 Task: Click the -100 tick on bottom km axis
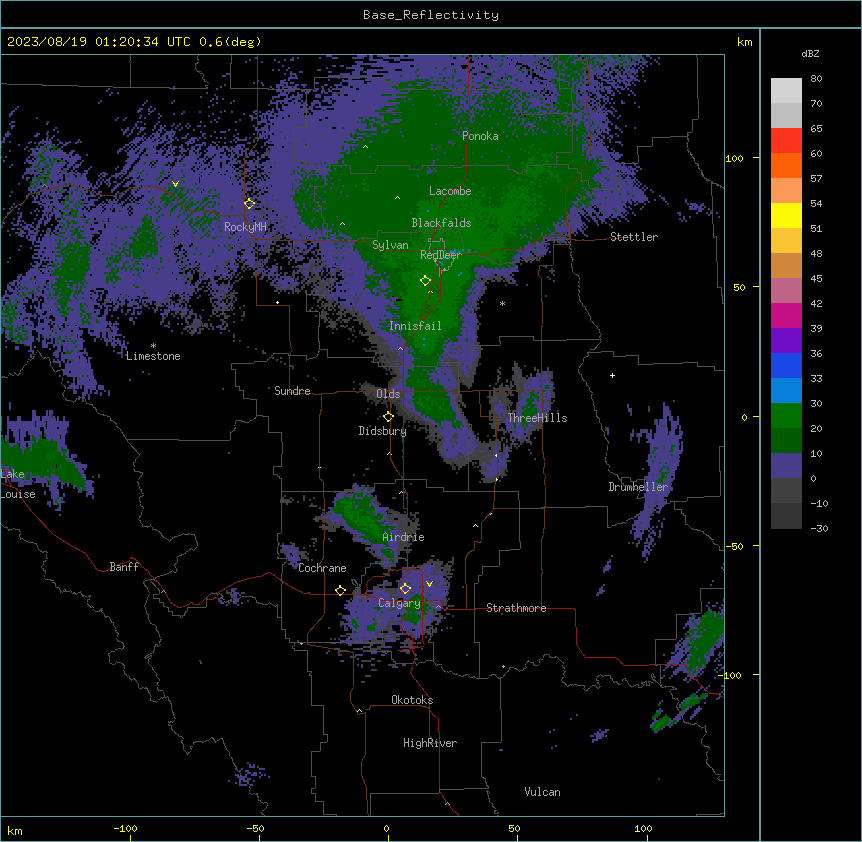click(x=125, y=829)
